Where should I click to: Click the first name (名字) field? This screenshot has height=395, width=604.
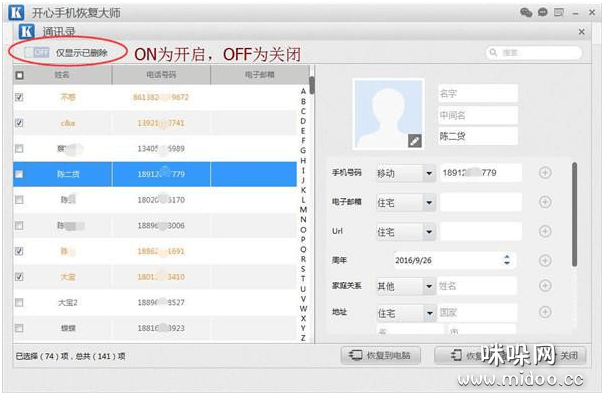click(x=478, y=94)
